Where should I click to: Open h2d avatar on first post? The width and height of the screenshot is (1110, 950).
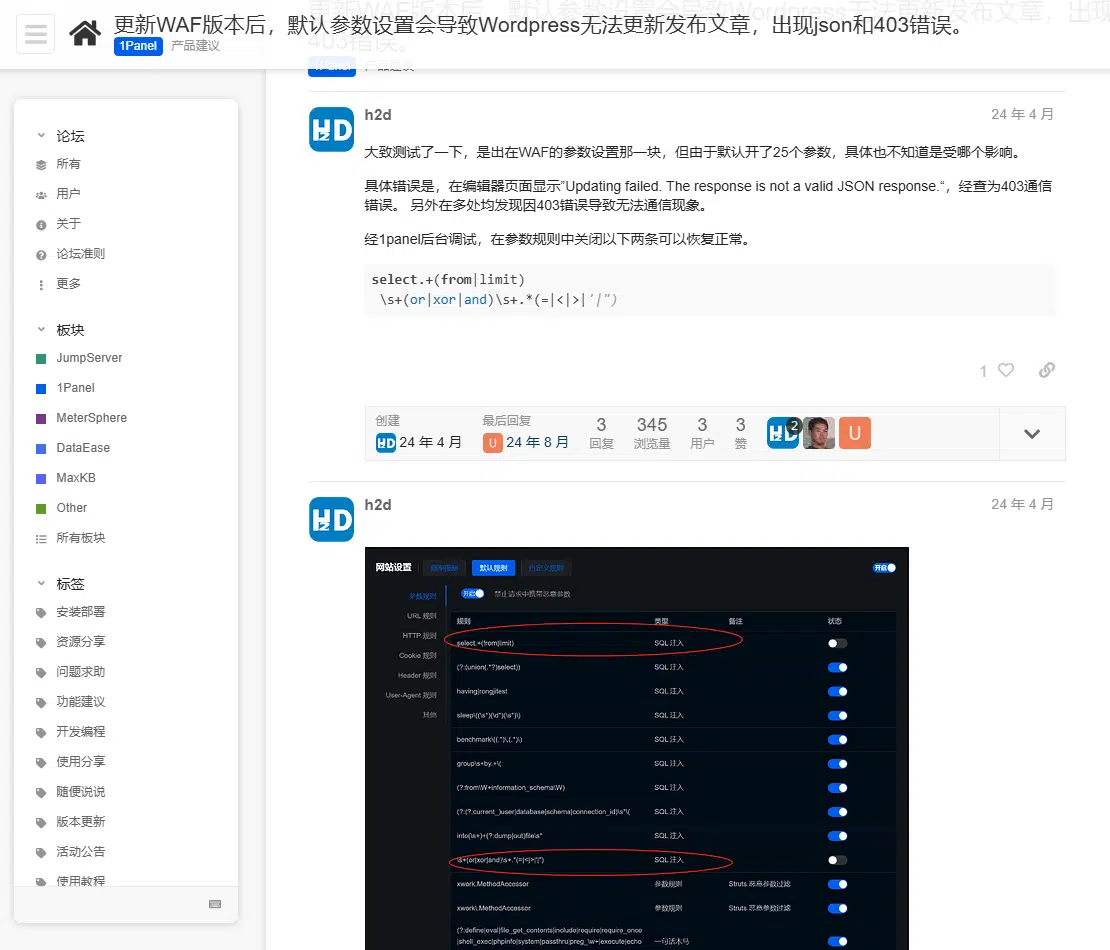click(331, 130)
